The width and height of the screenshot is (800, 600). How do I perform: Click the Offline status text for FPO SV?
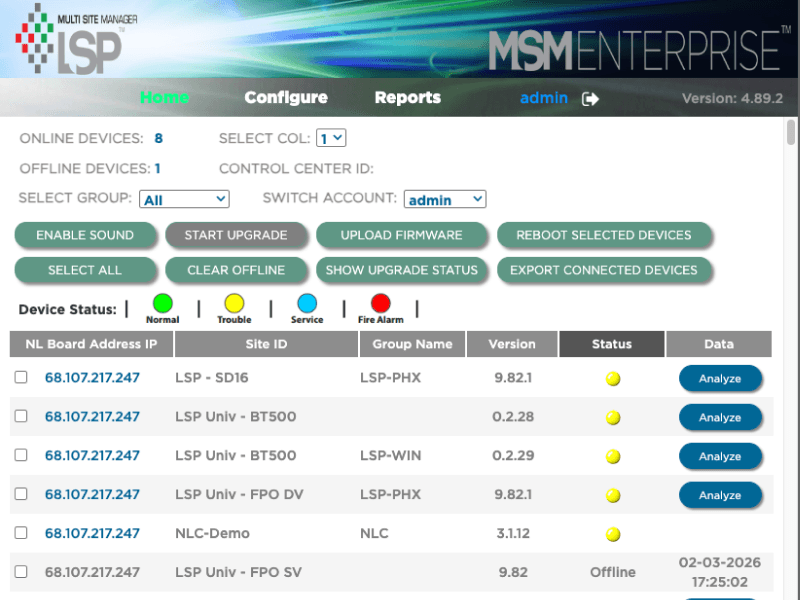[x=613, y=572]
